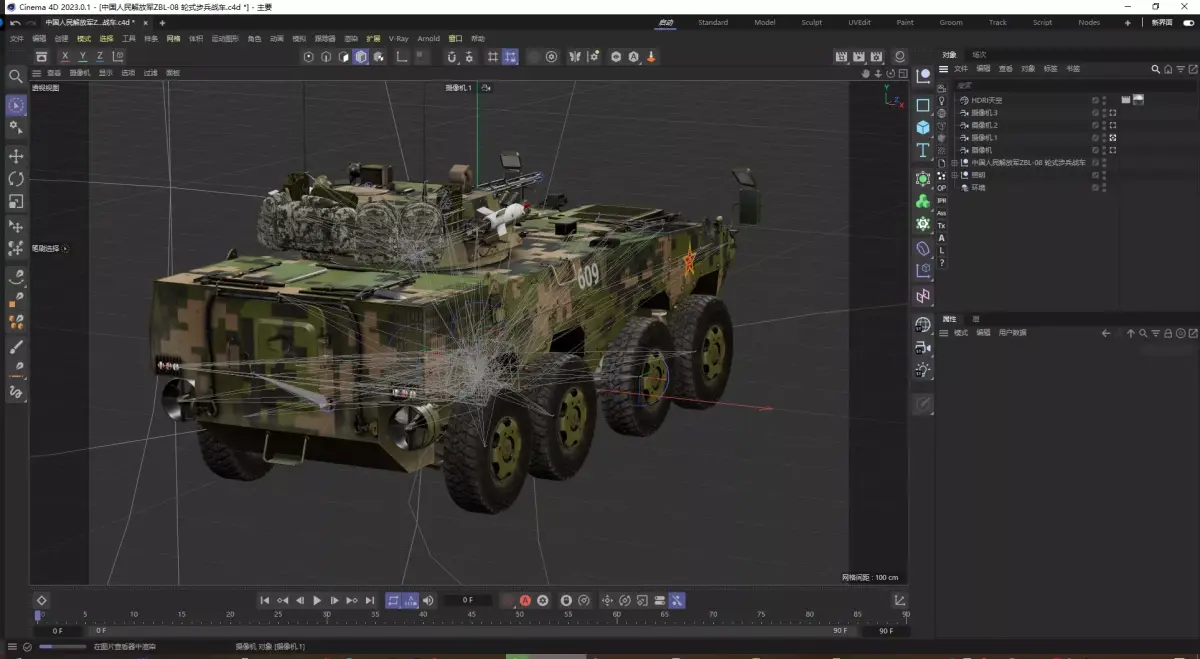
Task: Toggle the timeline sound speaker icon
Action: pos(428,600)
